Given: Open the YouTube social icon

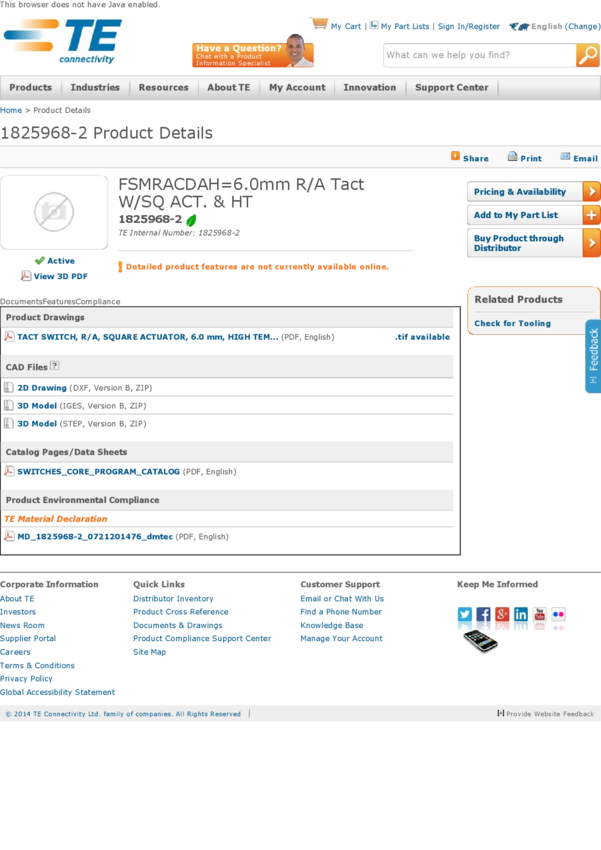Looking at the screenshot, I should [x=540, y=615].
